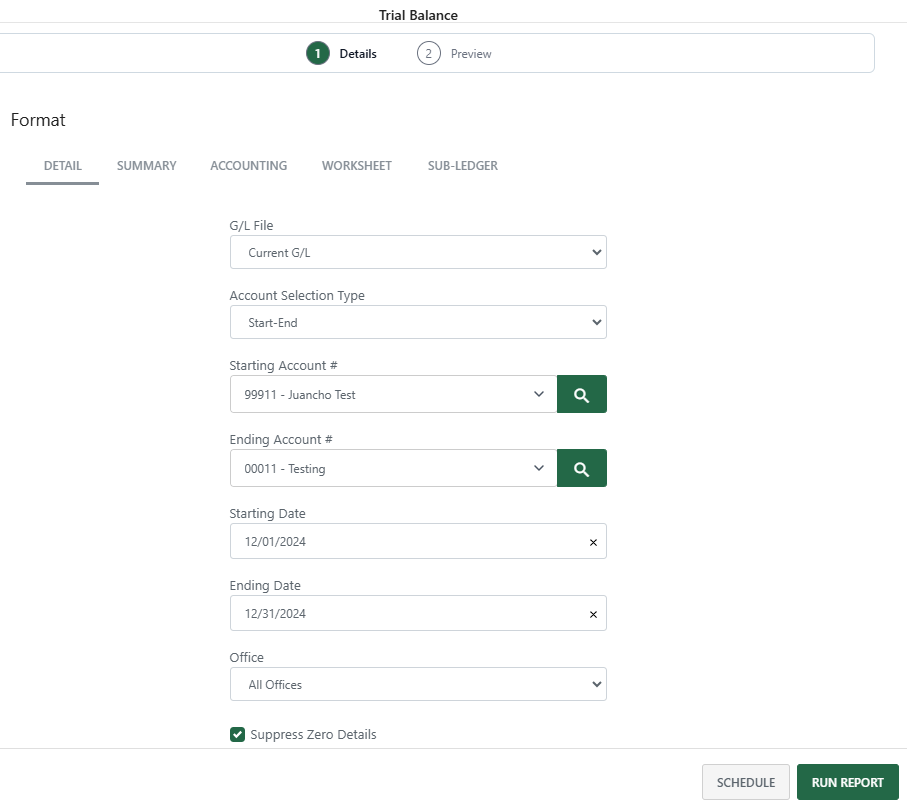Open the G/L File dropdown chevron
The image size is (907, 808).
[595, 252]
